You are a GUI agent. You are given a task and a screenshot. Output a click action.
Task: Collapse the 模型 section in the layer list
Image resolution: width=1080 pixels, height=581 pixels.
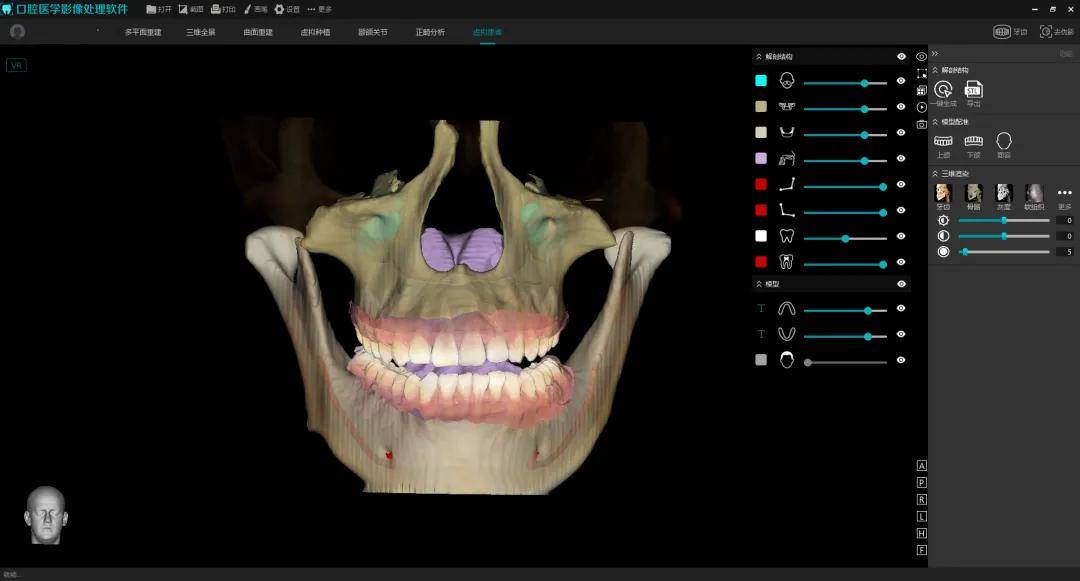[x=759, y=284]
